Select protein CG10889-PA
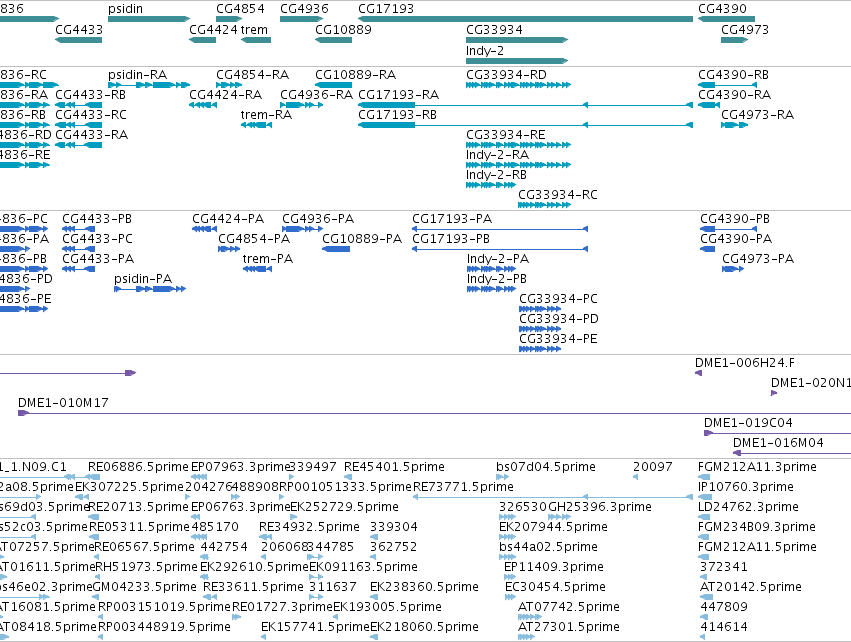The image size is (851, 642). point(362,239)
